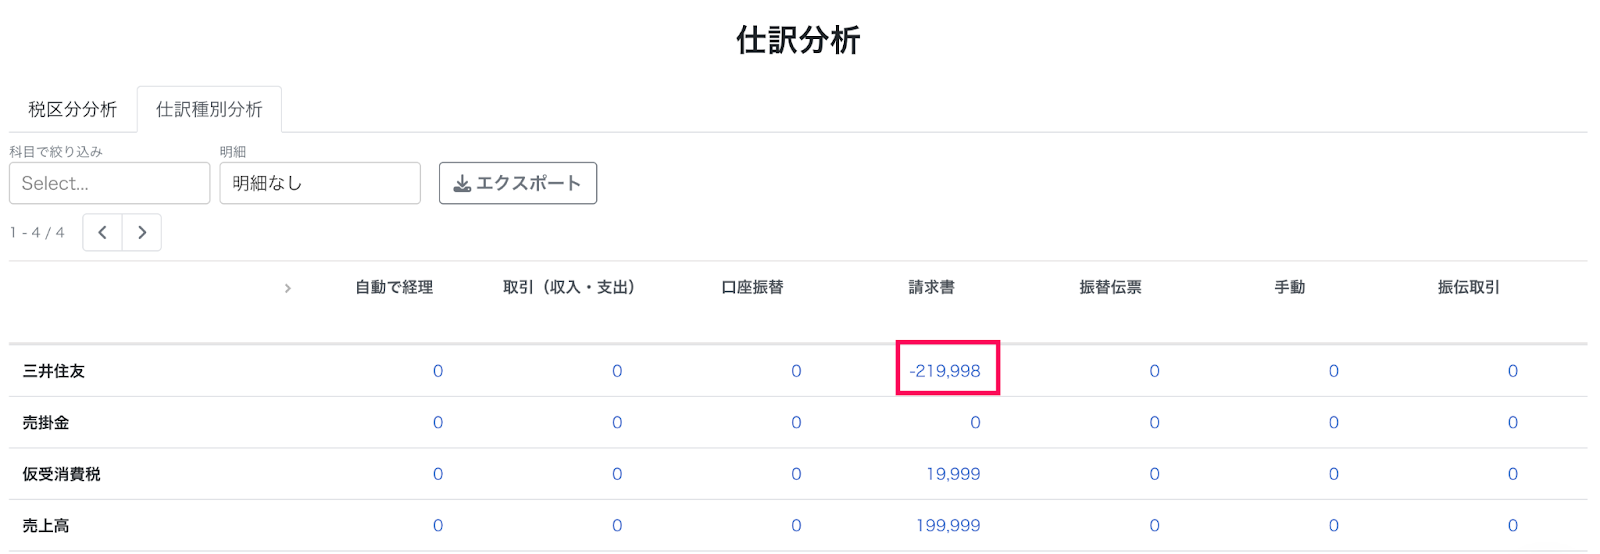Click 売掛金 自動で経理 zero value
Image resolution: width=1600 pixels, height=554 pixels.
coord(438,423)
